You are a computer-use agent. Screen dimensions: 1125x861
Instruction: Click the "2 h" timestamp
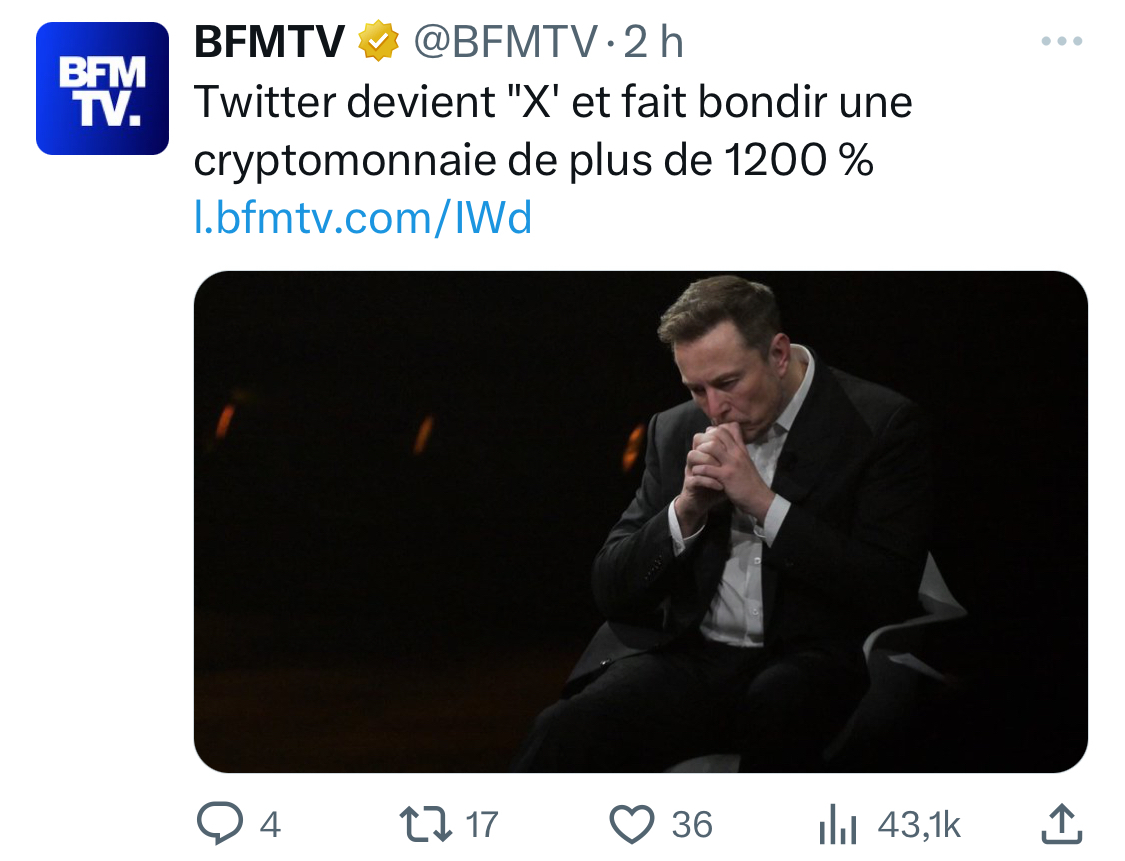[653, 42]
